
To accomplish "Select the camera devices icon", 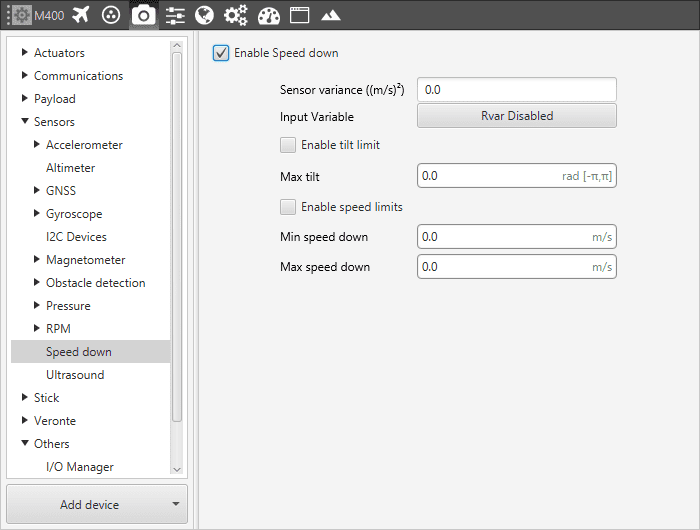I will (x=143, y=16).
